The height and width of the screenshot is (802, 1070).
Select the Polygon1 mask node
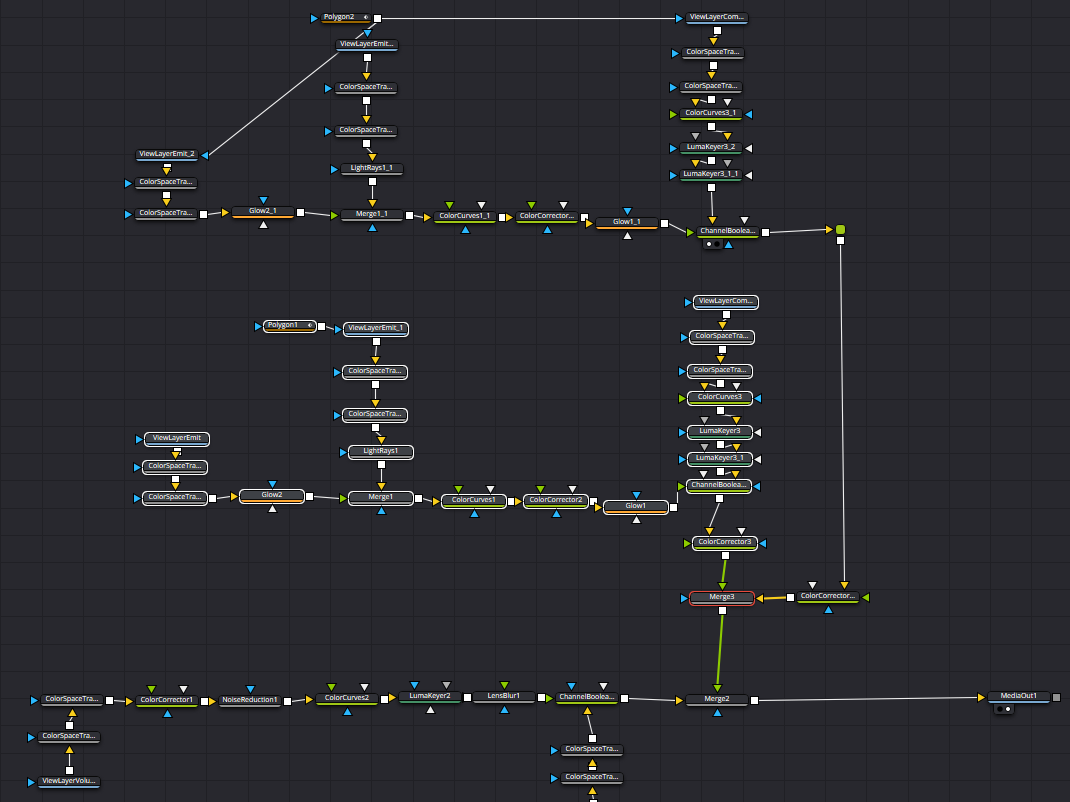(290, 326)
